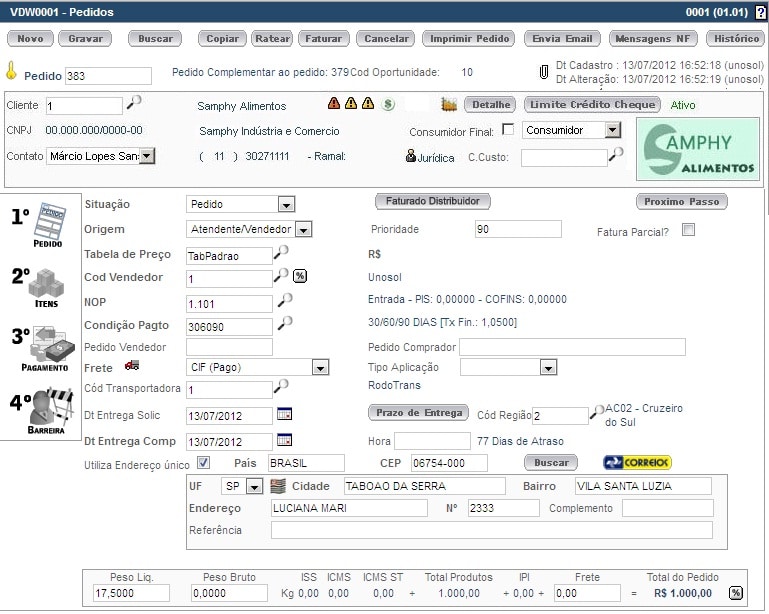
Task: Toggle the Consumidor Final checkbox
Action: tap(508, 130)
